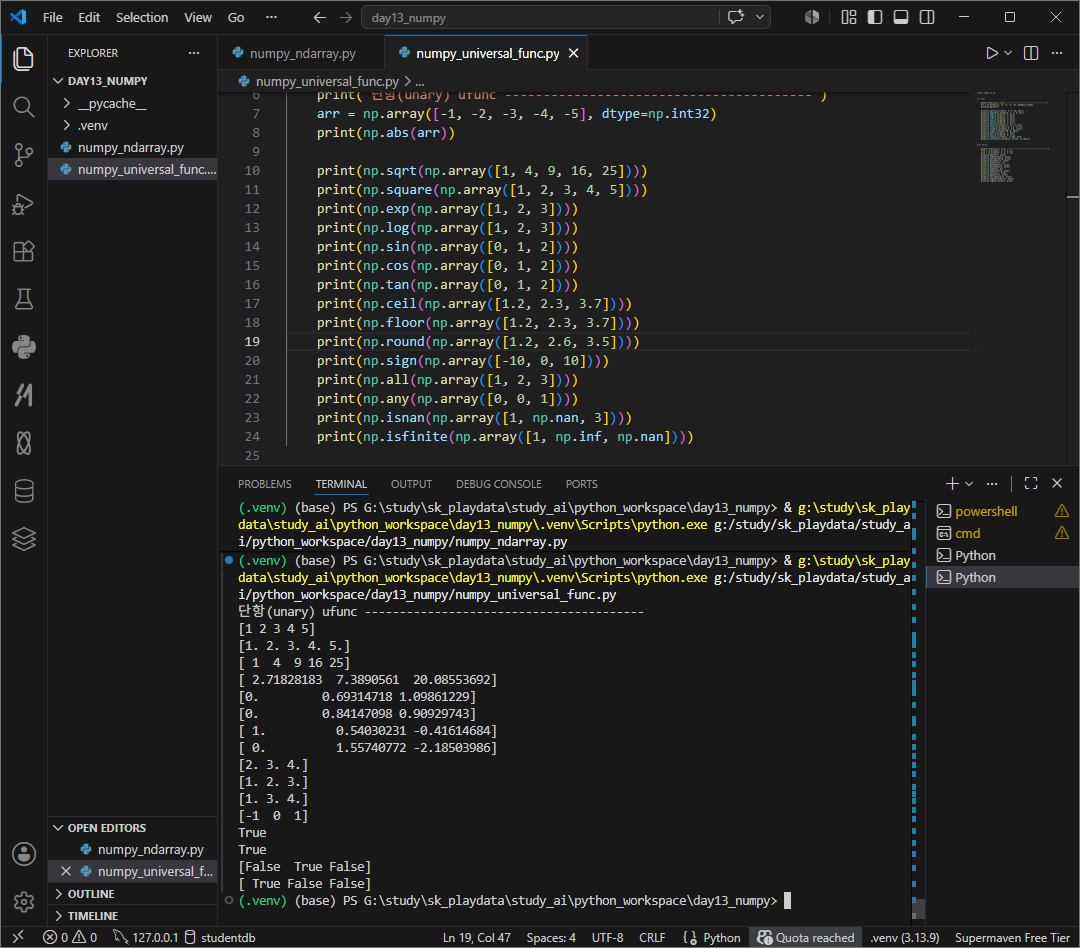Open the Testing flask view
1080x948 pixels.
[23, 299]
